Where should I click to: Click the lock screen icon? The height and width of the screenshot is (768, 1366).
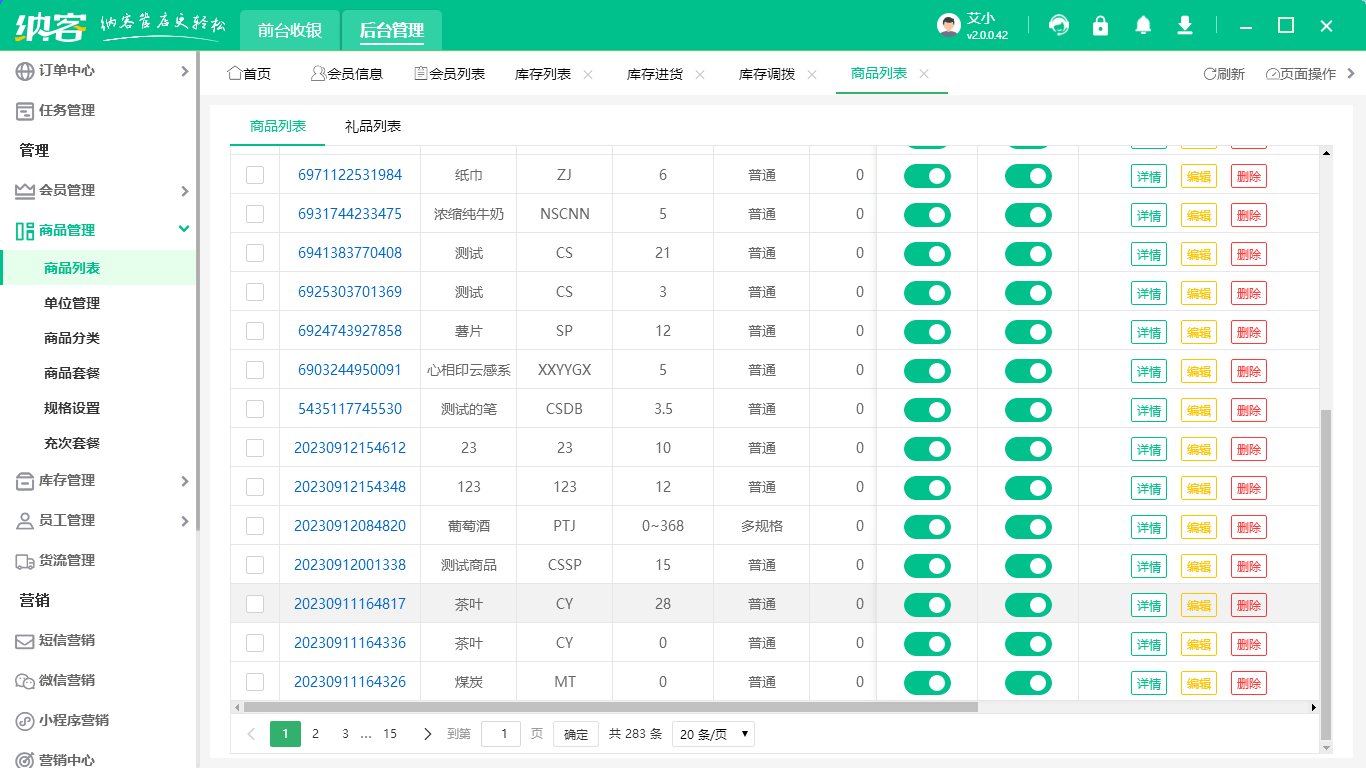[1101, 25]
